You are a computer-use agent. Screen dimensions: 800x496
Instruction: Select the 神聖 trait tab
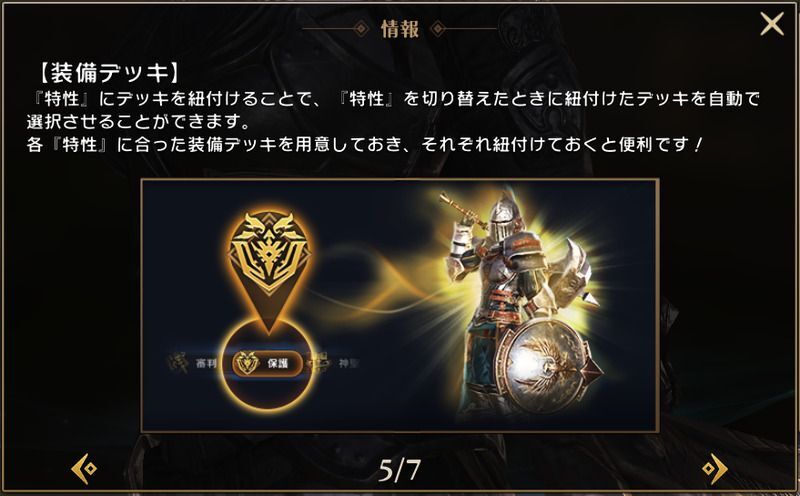(335, 363)
